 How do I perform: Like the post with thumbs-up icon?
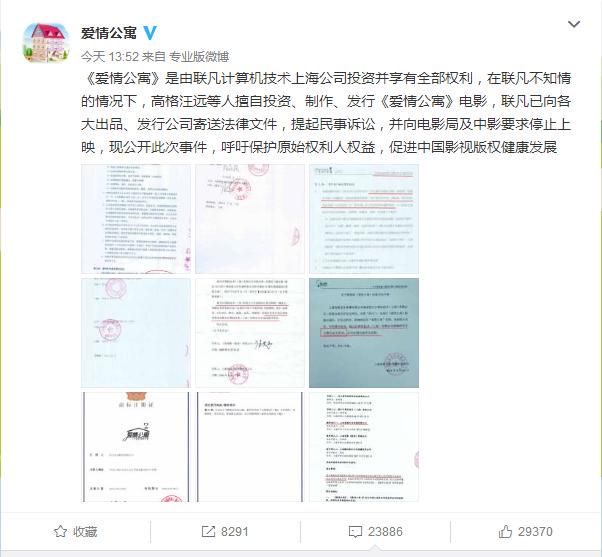click(x=505, y=531)
